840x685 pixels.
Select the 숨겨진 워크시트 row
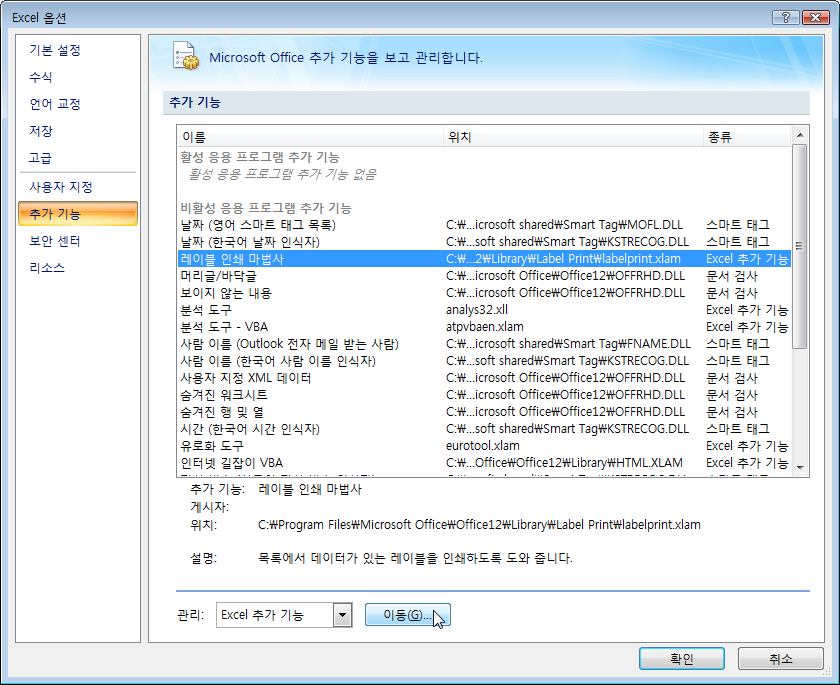tap(484, 395)
